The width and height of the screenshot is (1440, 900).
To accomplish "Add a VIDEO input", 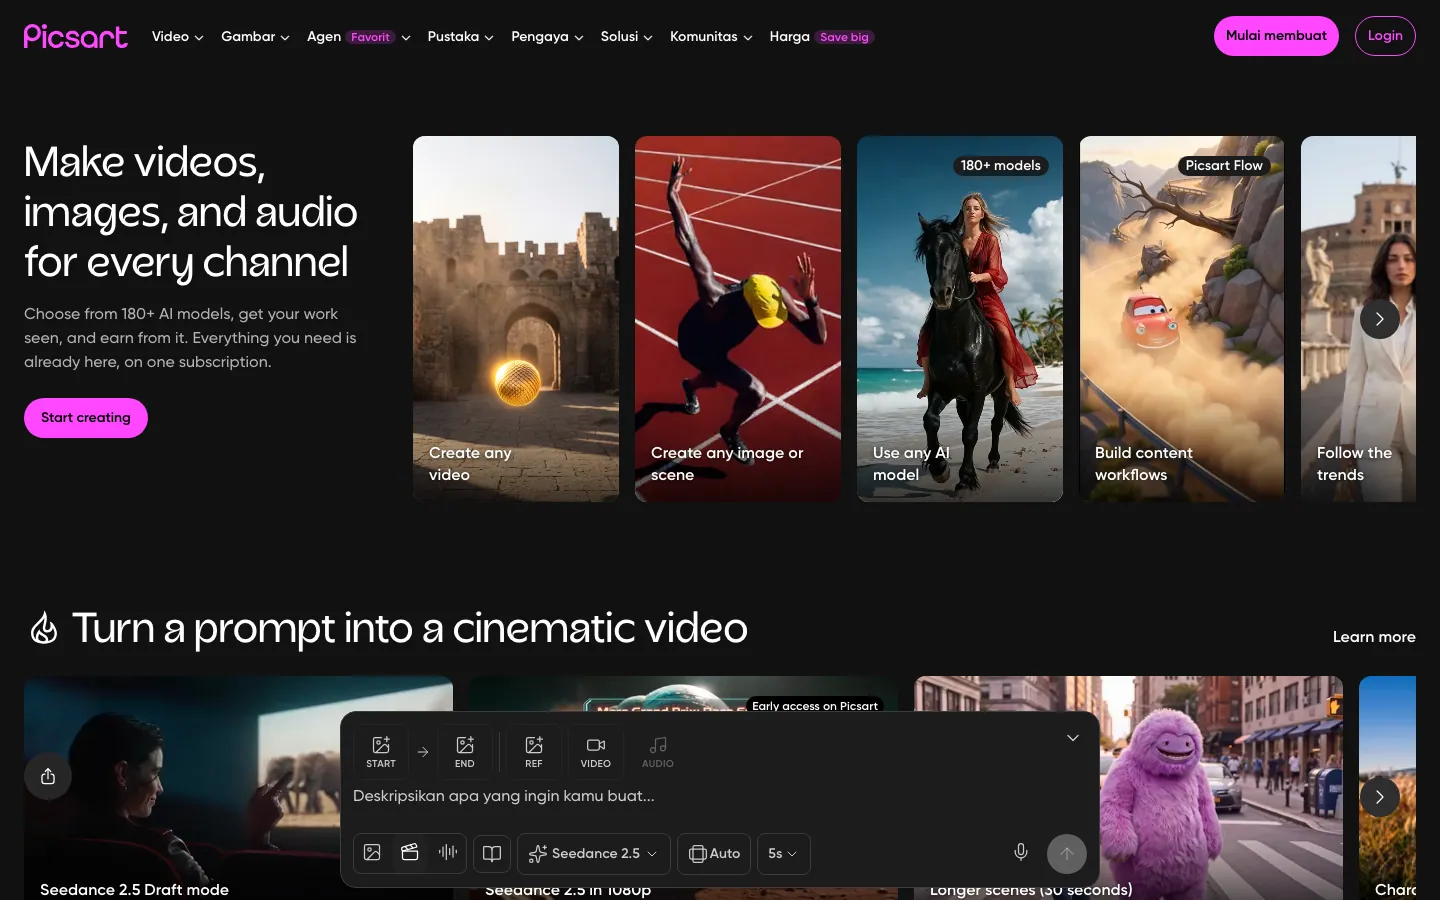I will click(x=596, y=752).
